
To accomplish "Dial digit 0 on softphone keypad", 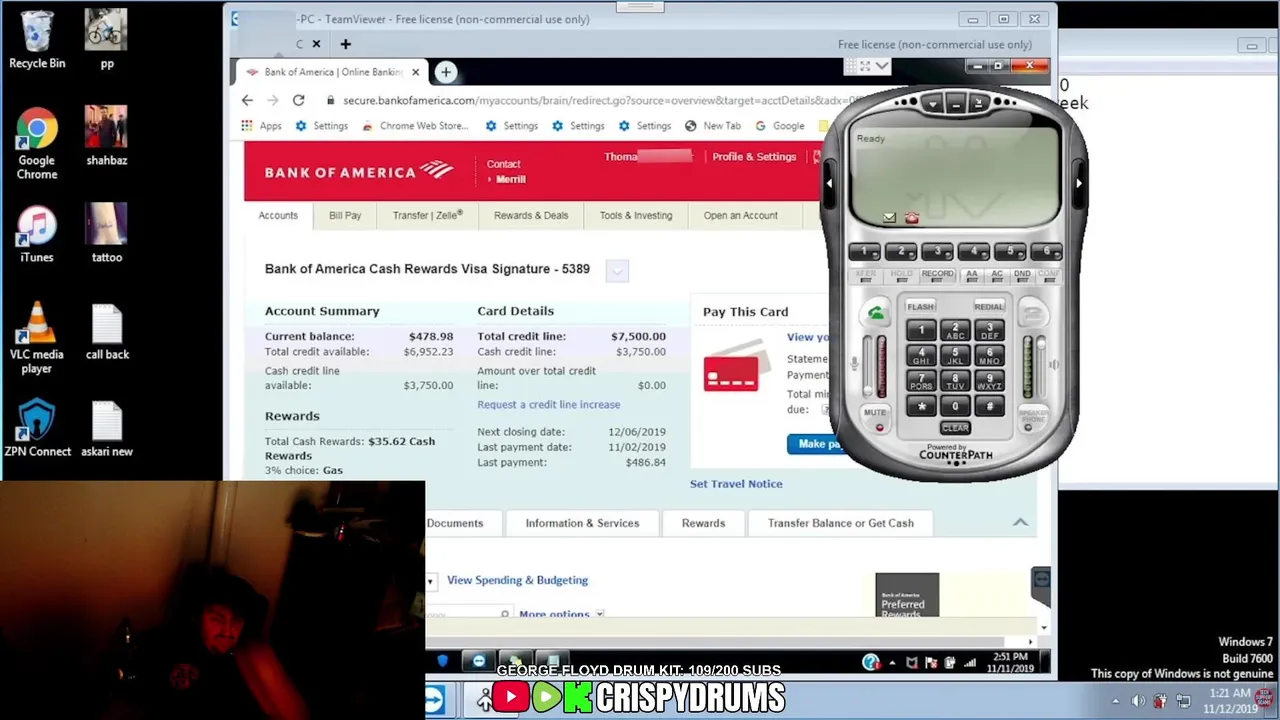I will click(x=955, y=406).
